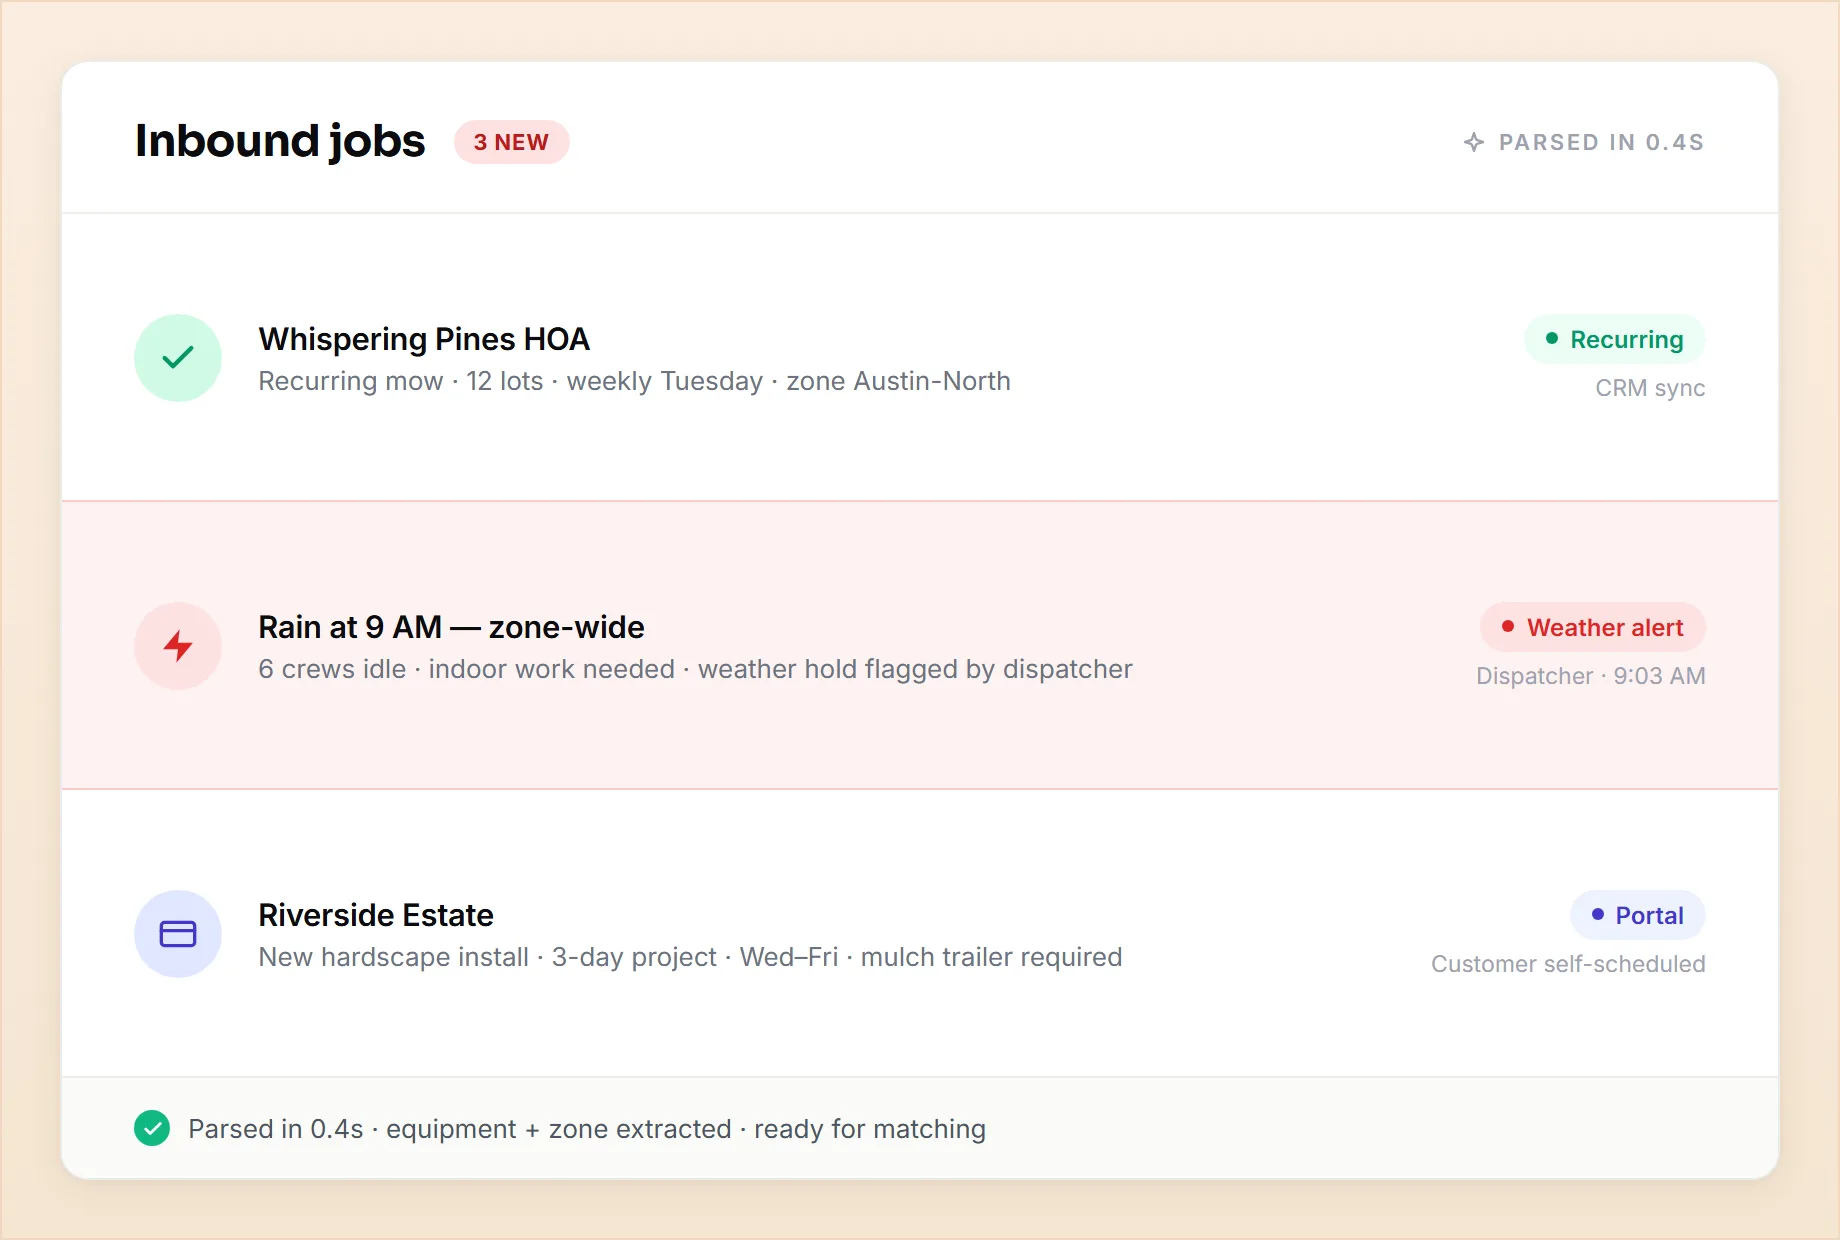
Task: Click the sparkle icon next to PARSED IN 0.4S
Action: (1474, 142)
